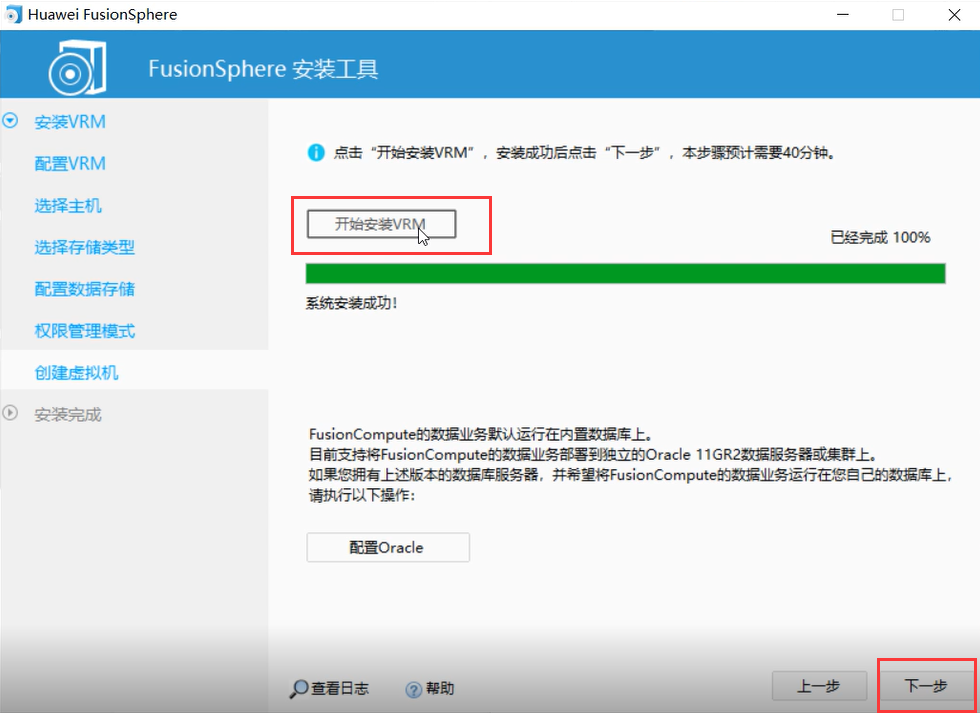Screen dimensions: 980x713
Task: Expand the 安装完成 section arrow
Action: pos(10,413)
